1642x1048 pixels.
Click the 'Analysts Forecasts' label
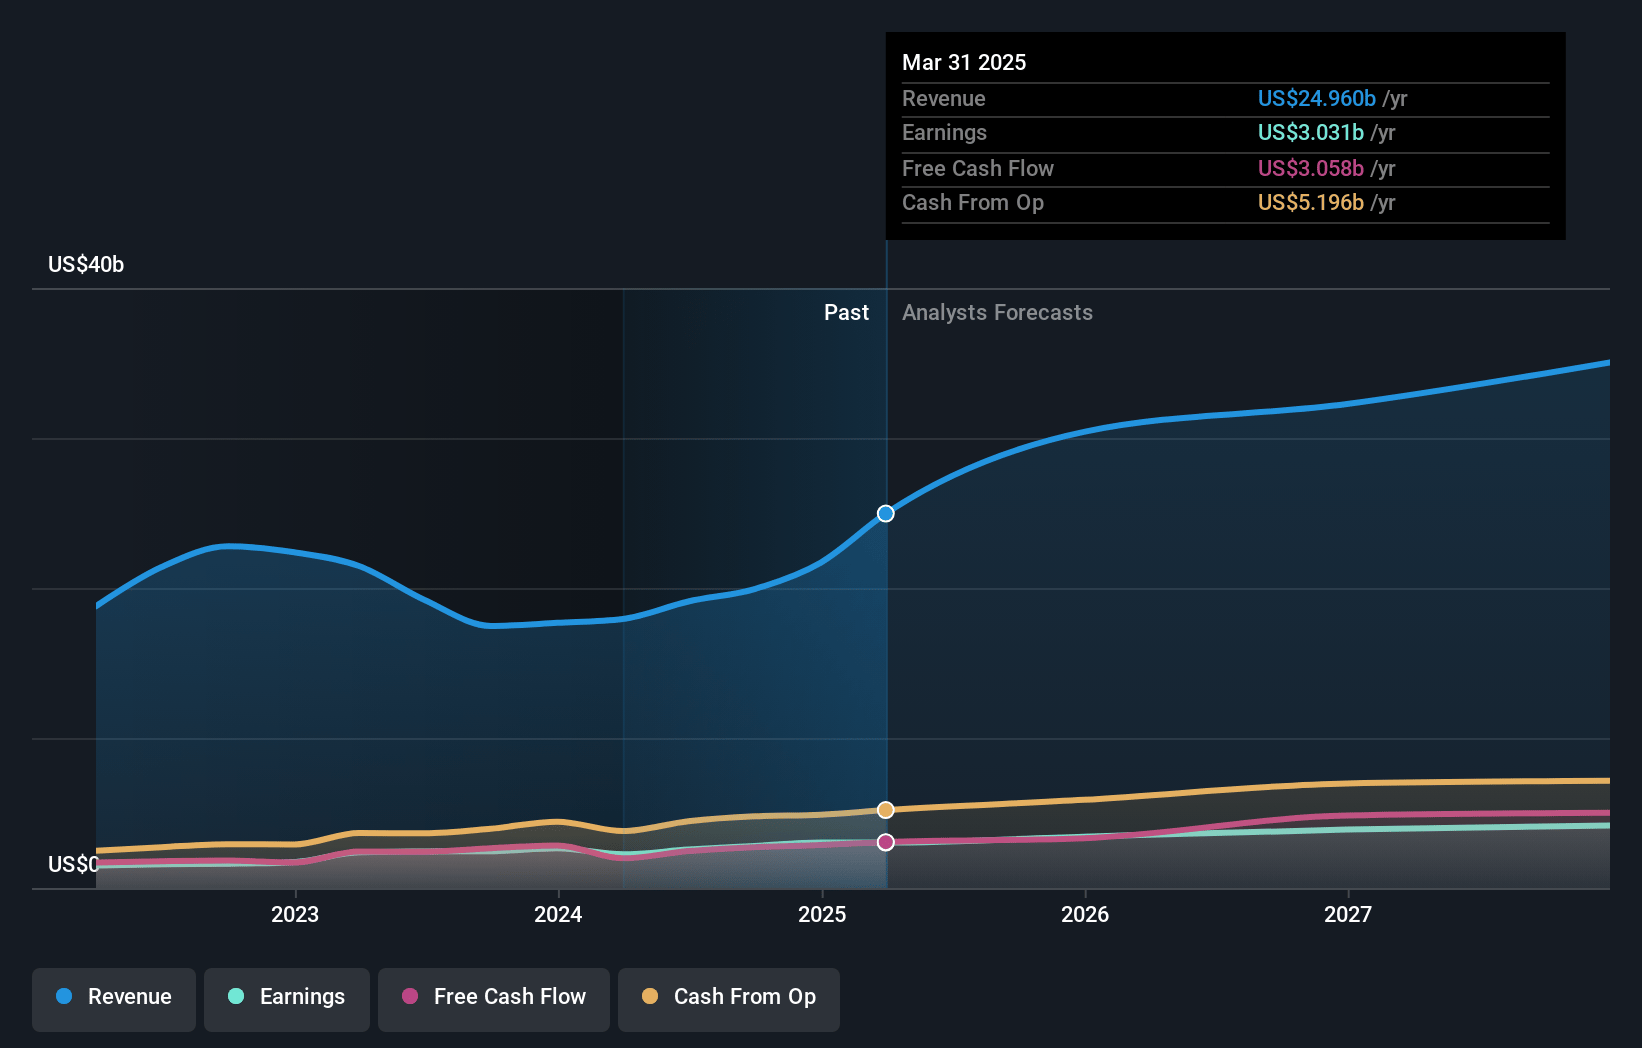pyautogui.click(x=997, y=312)
